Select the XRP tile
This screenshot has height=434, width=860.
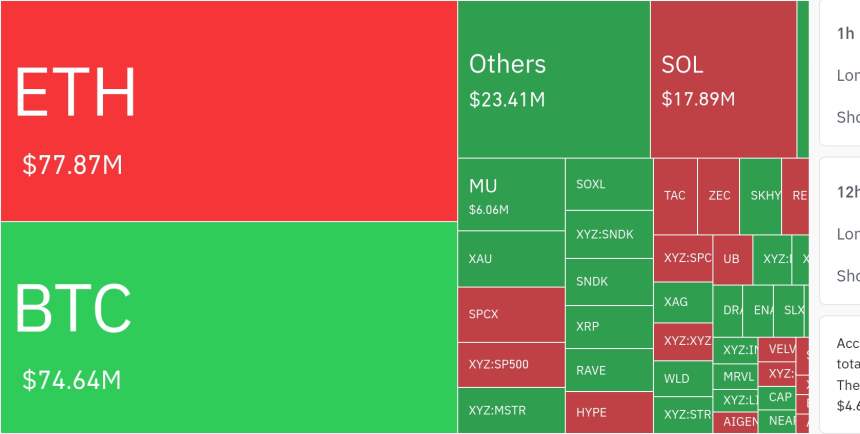click(609, 327)
